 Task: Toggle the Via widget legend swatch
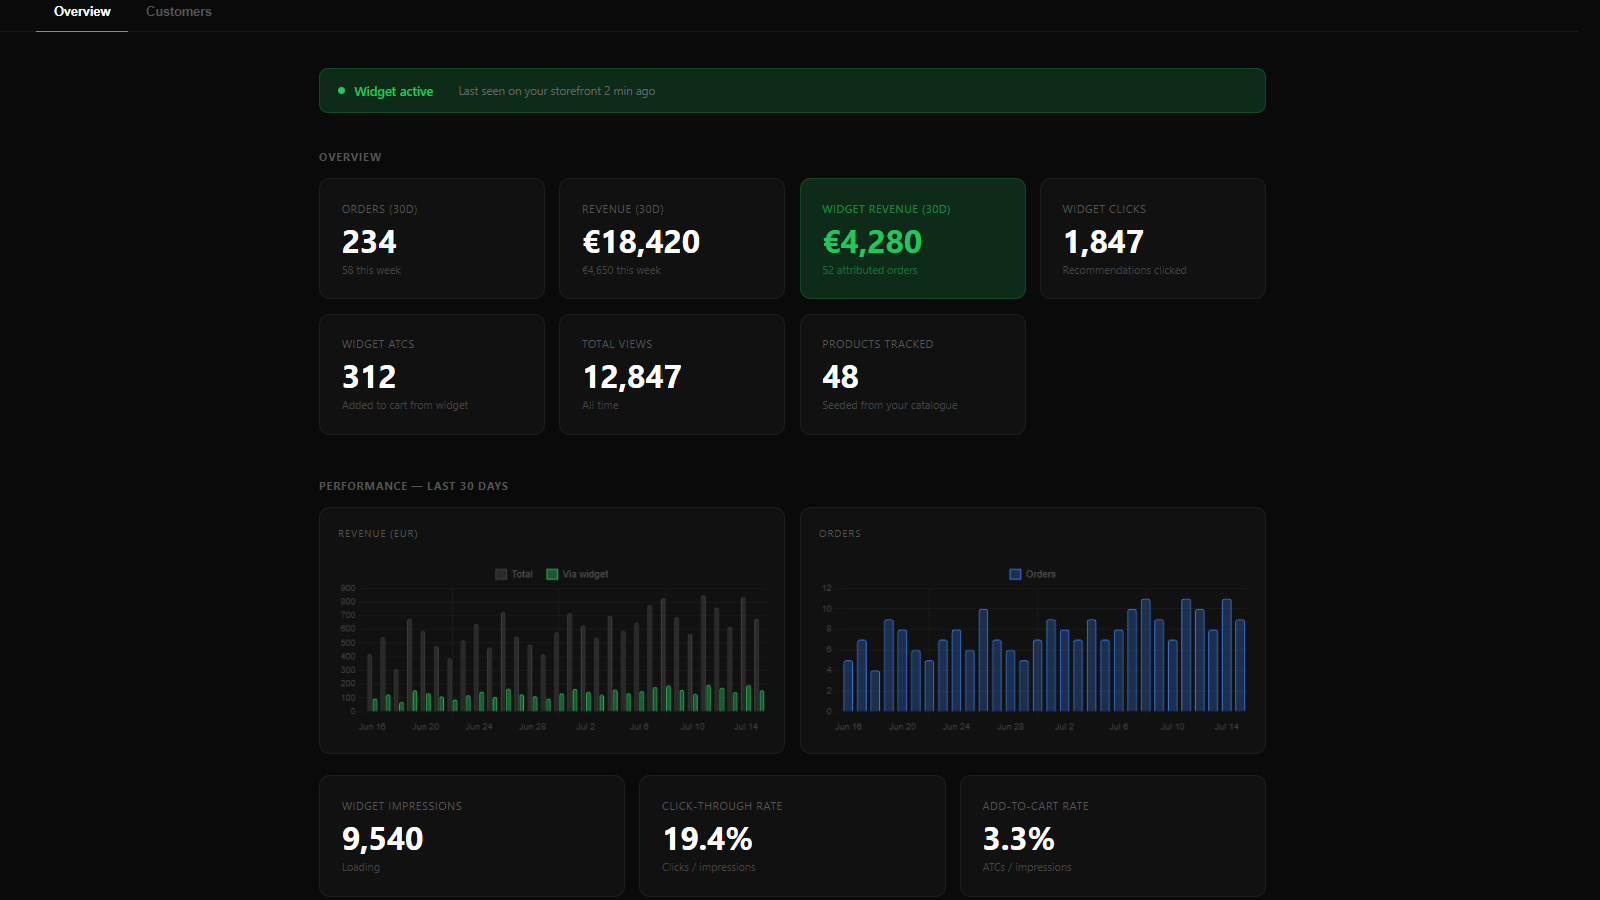[552, 574]
